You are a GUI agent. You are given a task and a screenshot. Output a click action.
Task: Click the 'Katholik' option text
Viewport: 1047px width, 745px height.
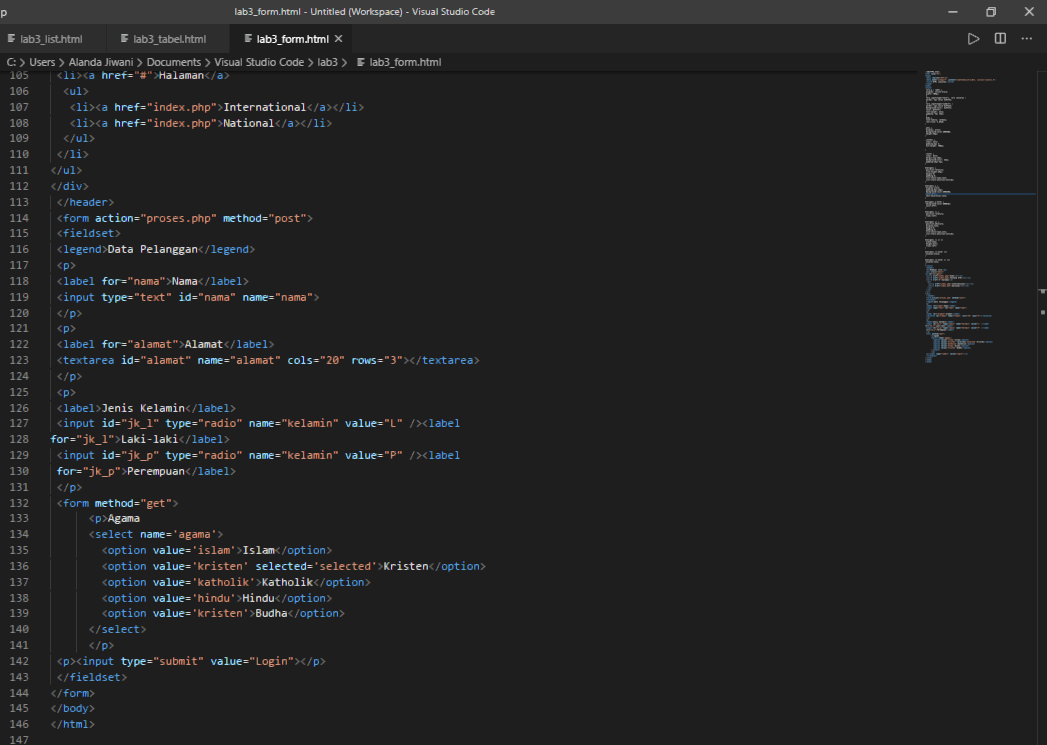pos(287,582)
